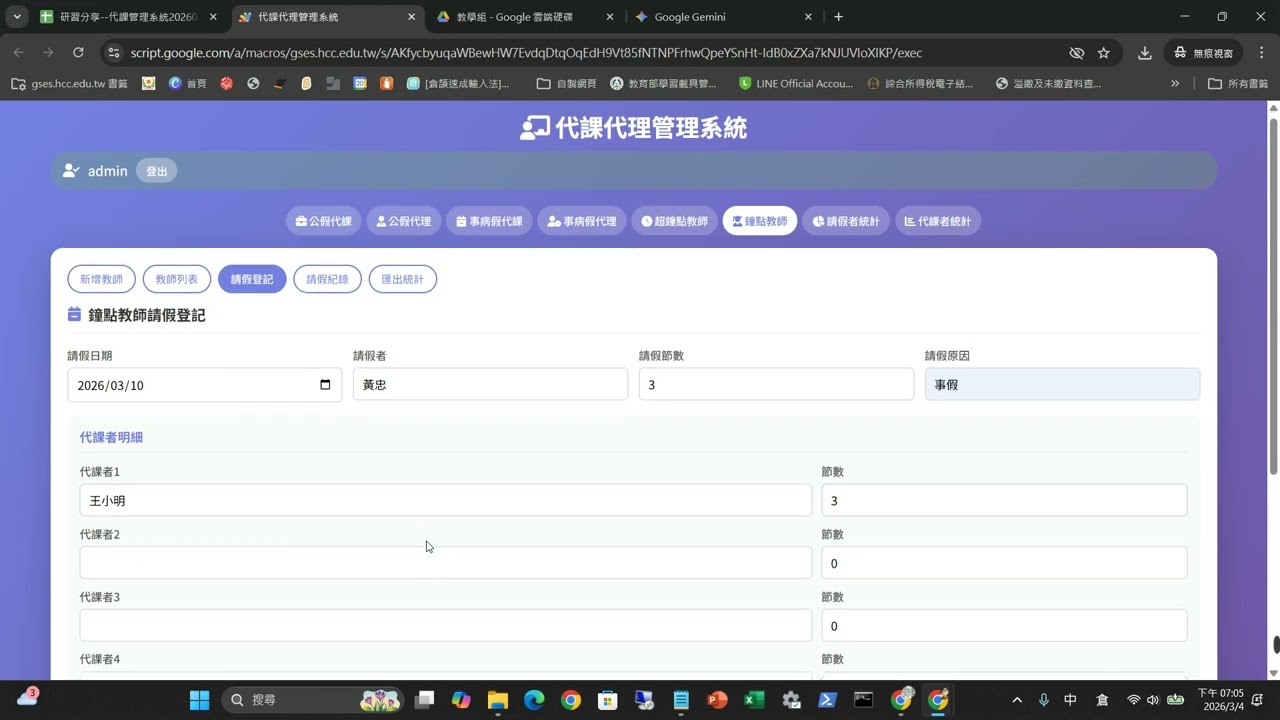Click the page vertical scrollbar
Viewport: 1280px width, 720px height.
(1273, 295)
